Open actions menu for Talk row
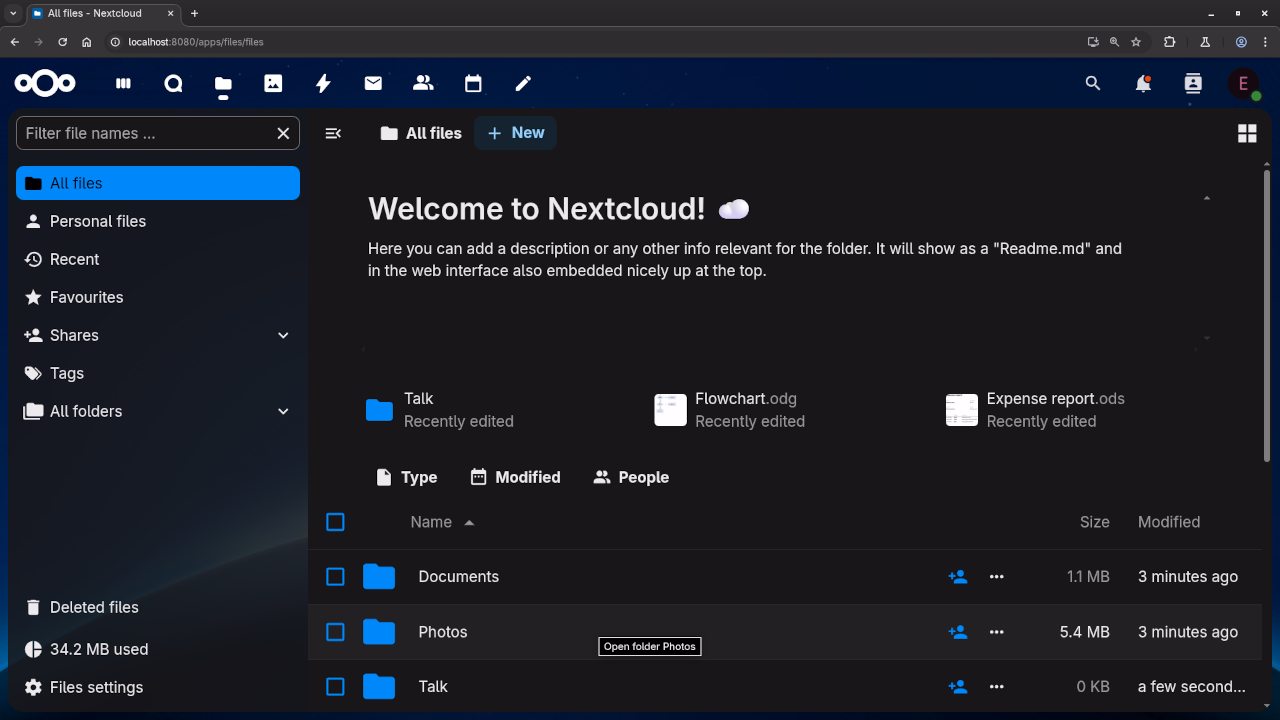This screenshot has height=720, width=1280. point(996,687)
